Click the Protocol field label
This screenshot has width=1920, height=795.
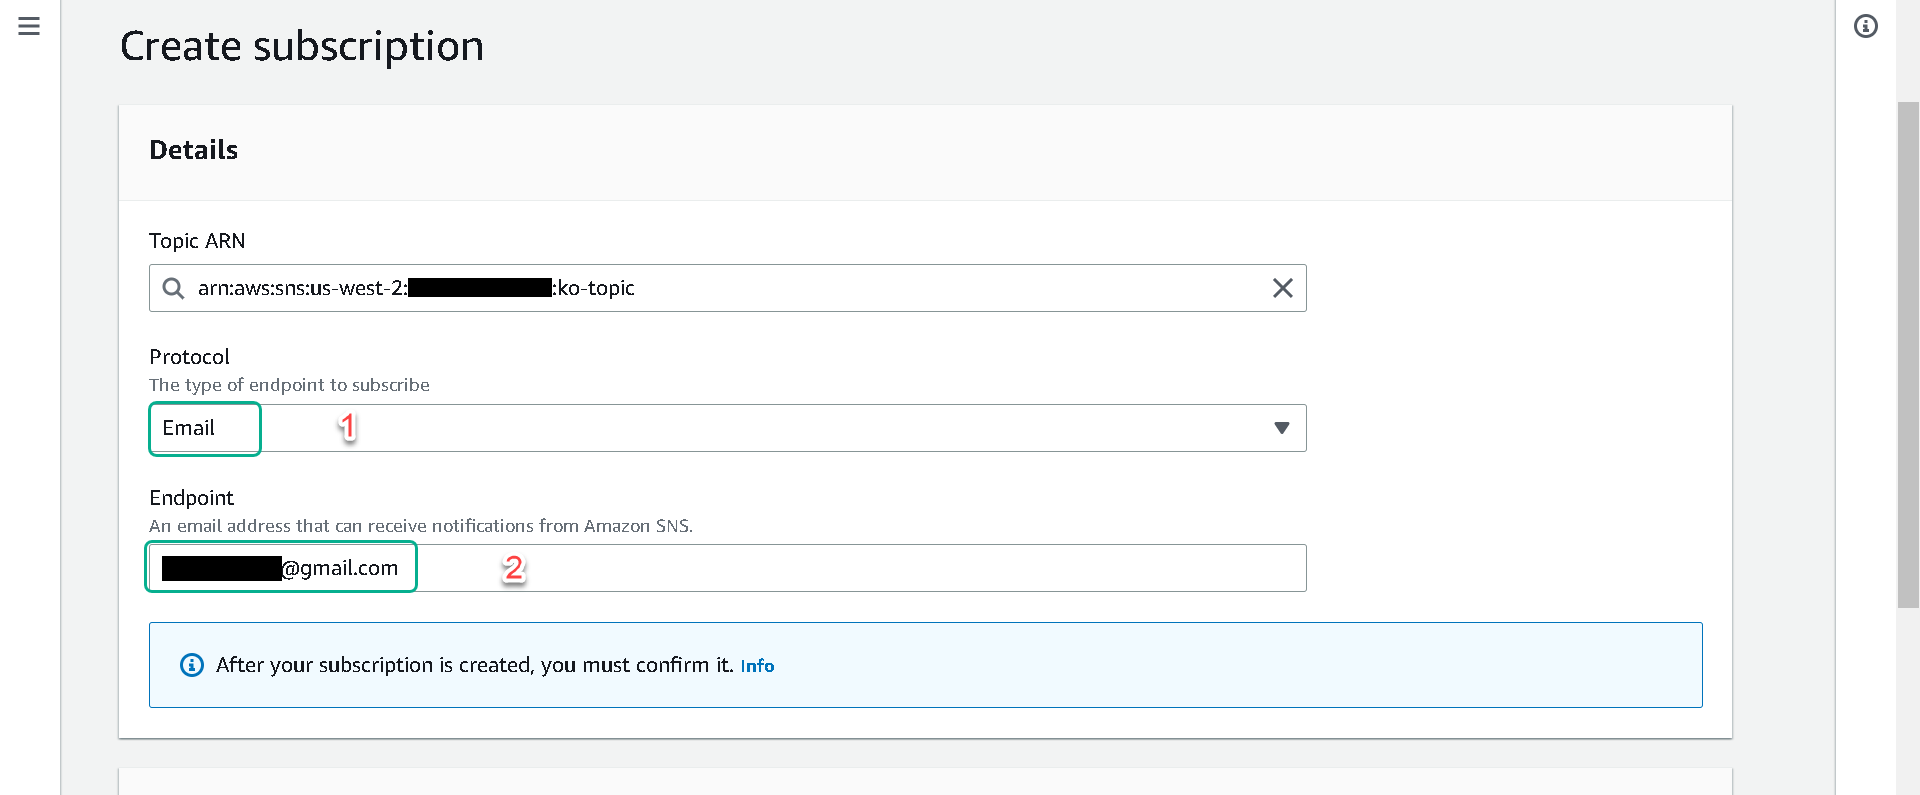click(x=189, y=357)
